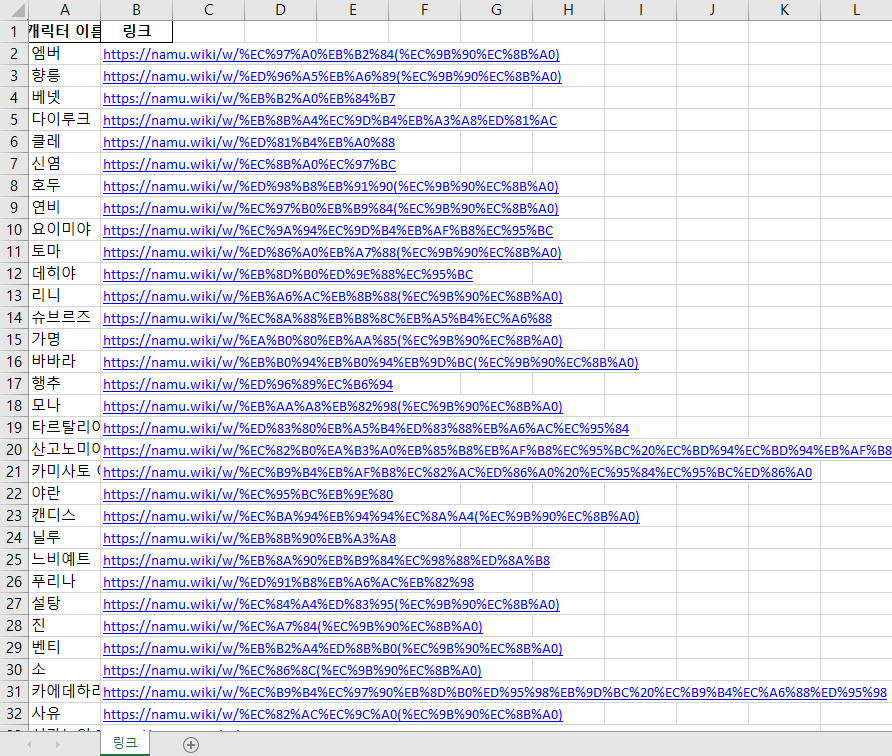
Task: Select column C header
Action: pos(209,10)
